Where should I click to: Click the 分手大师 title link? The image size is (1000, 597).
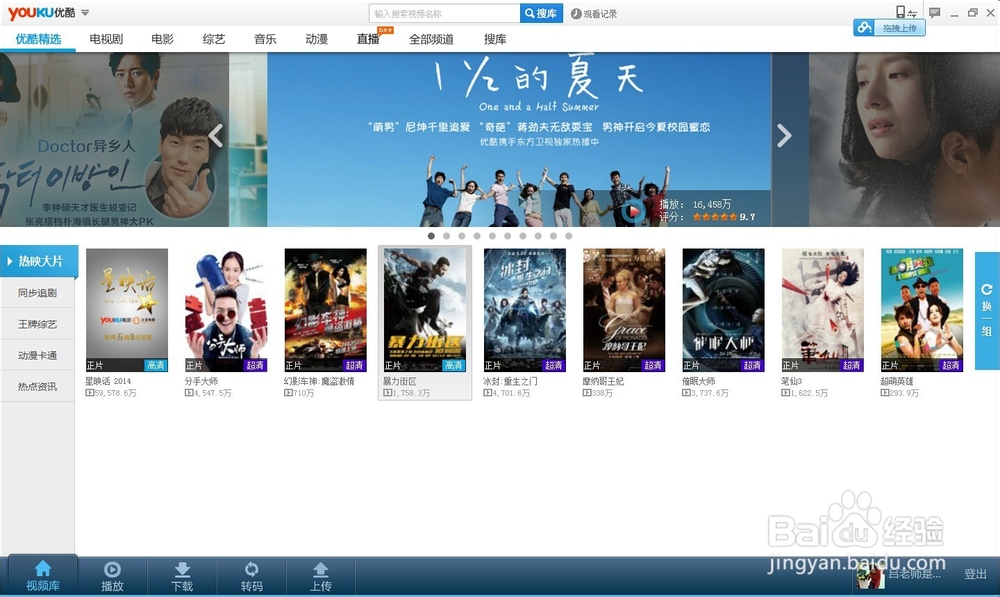pos(201,381)
